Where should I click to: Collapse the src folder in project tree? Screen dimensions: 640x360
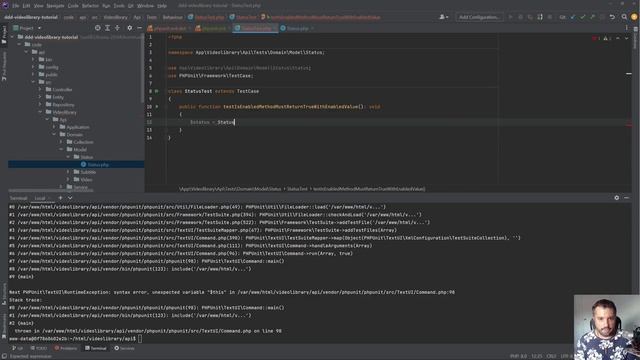click(x=33, y=82)
